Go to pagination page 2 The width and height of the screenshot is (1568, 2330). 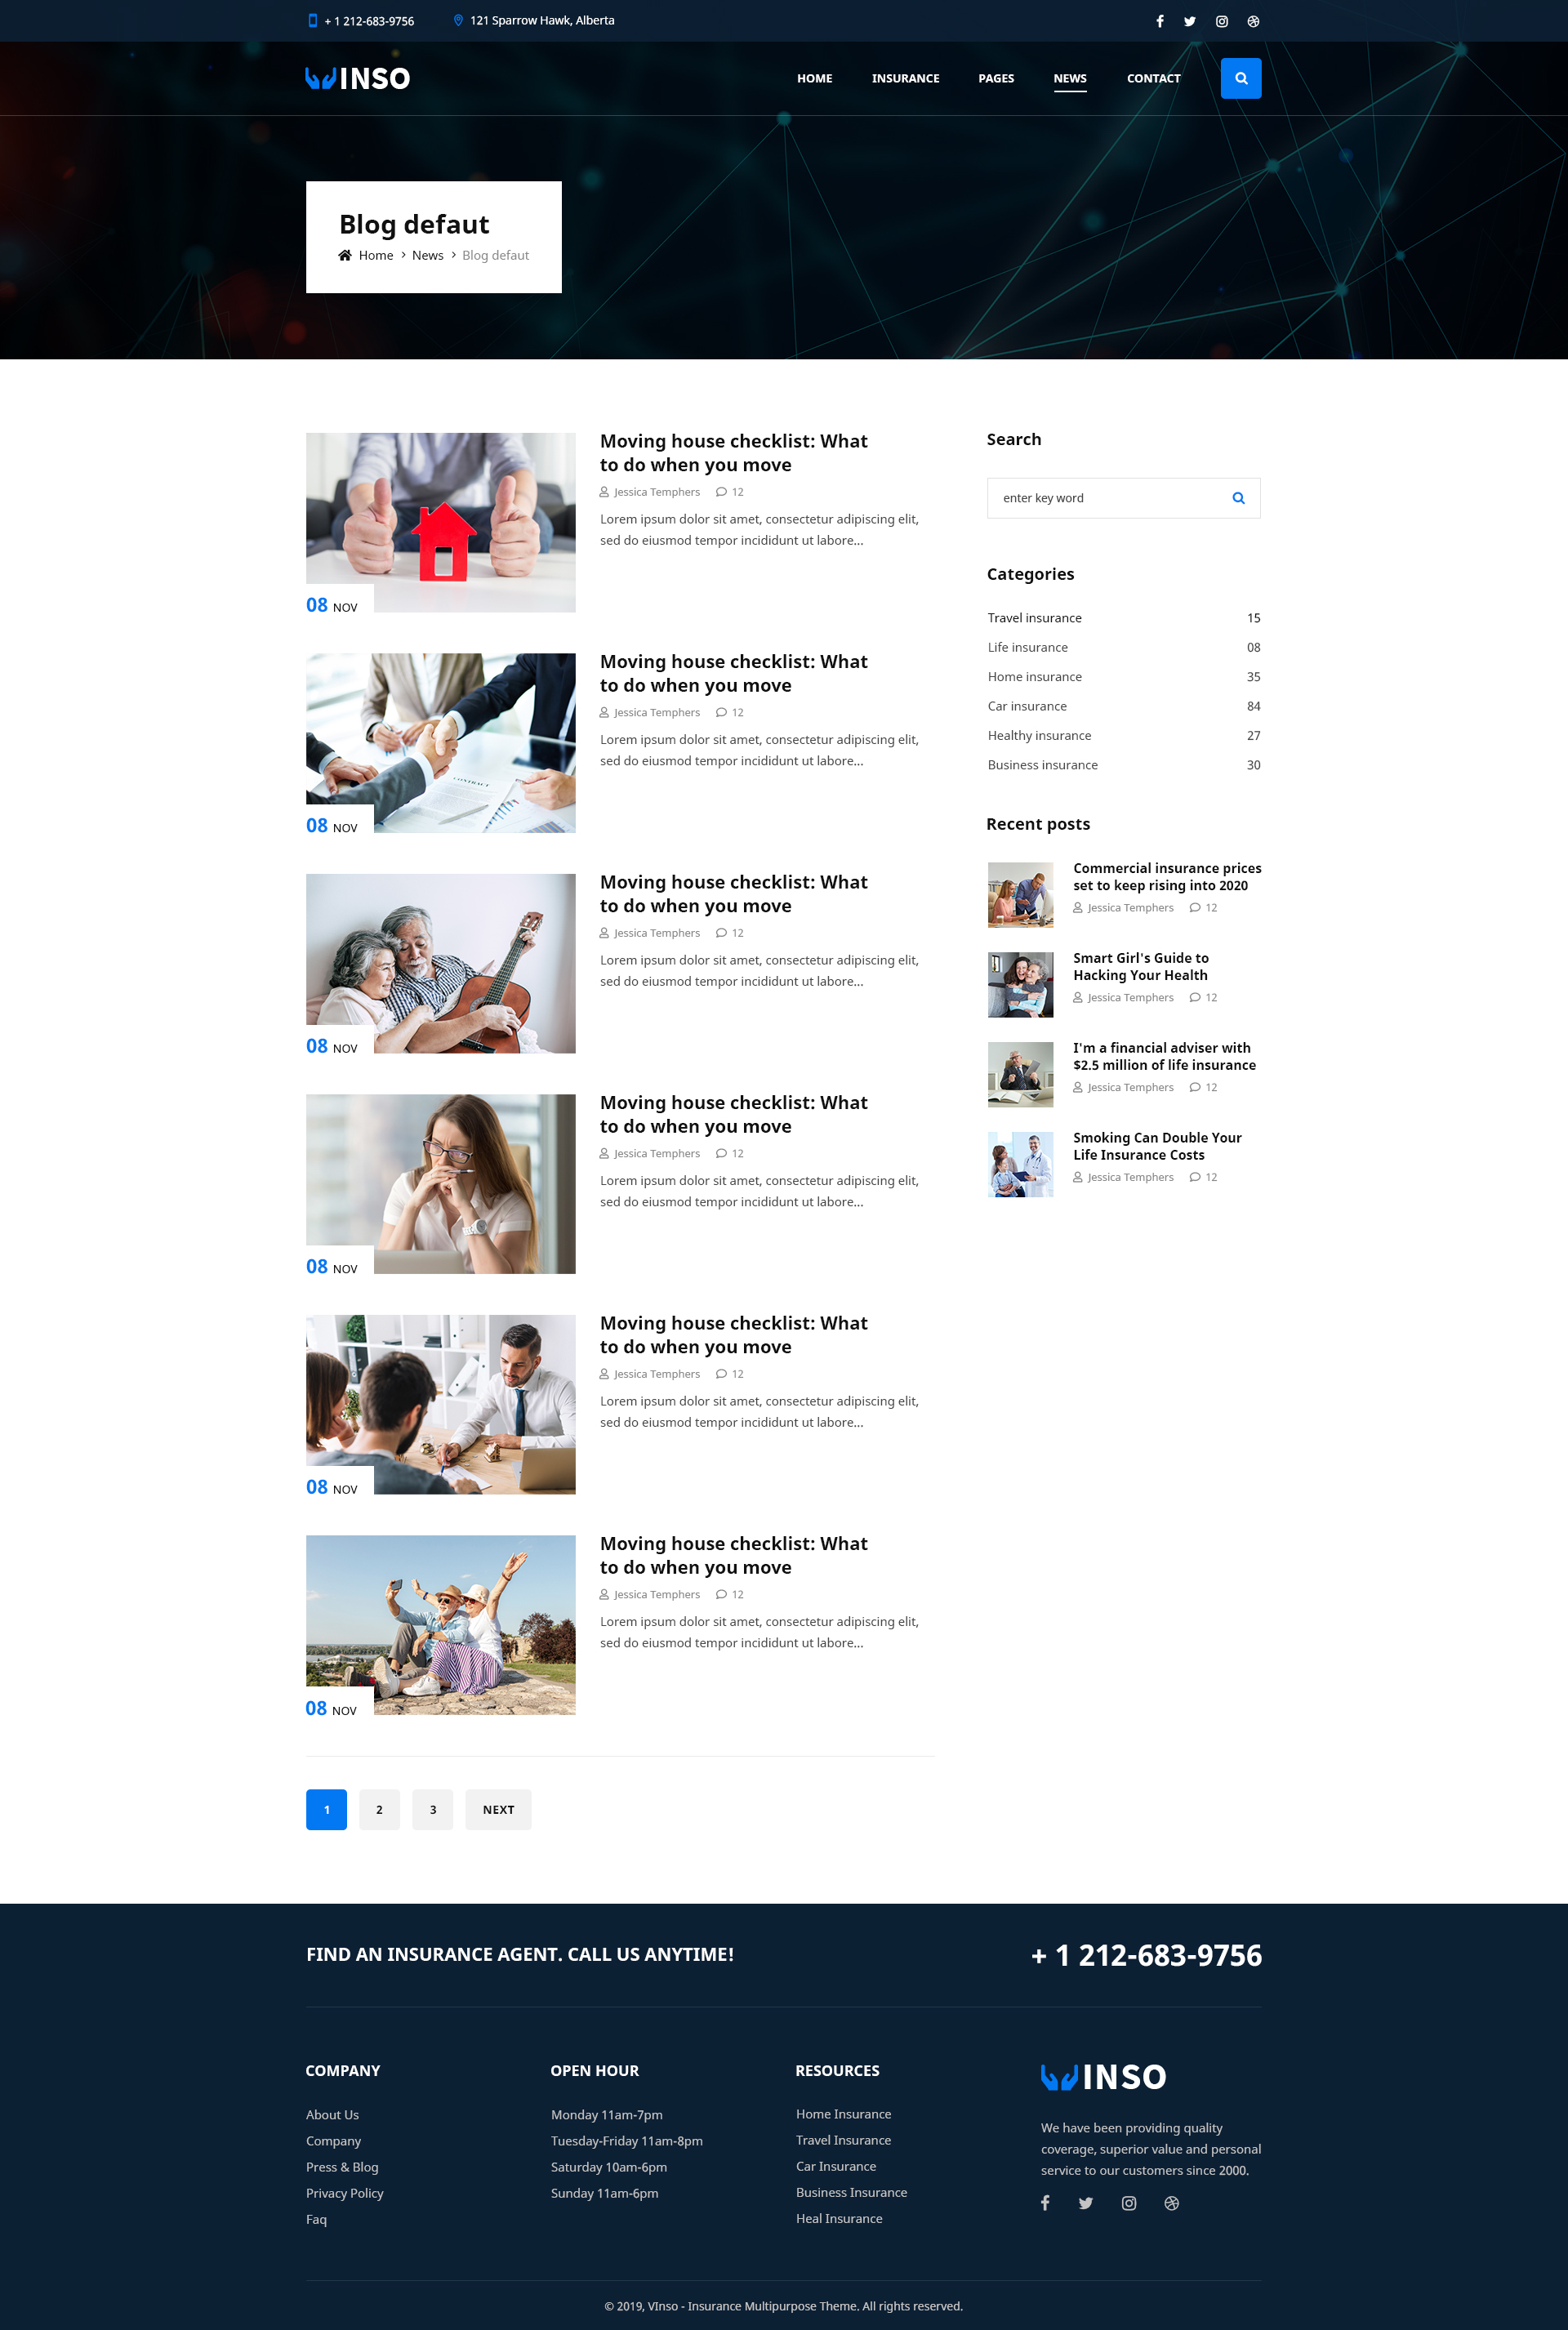point(379,1809)
